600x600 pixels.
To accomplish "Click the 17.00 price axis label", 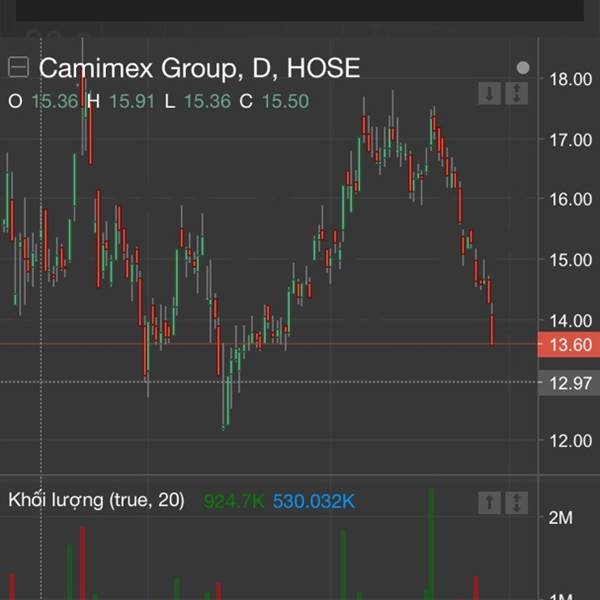I will pos(571,140).
